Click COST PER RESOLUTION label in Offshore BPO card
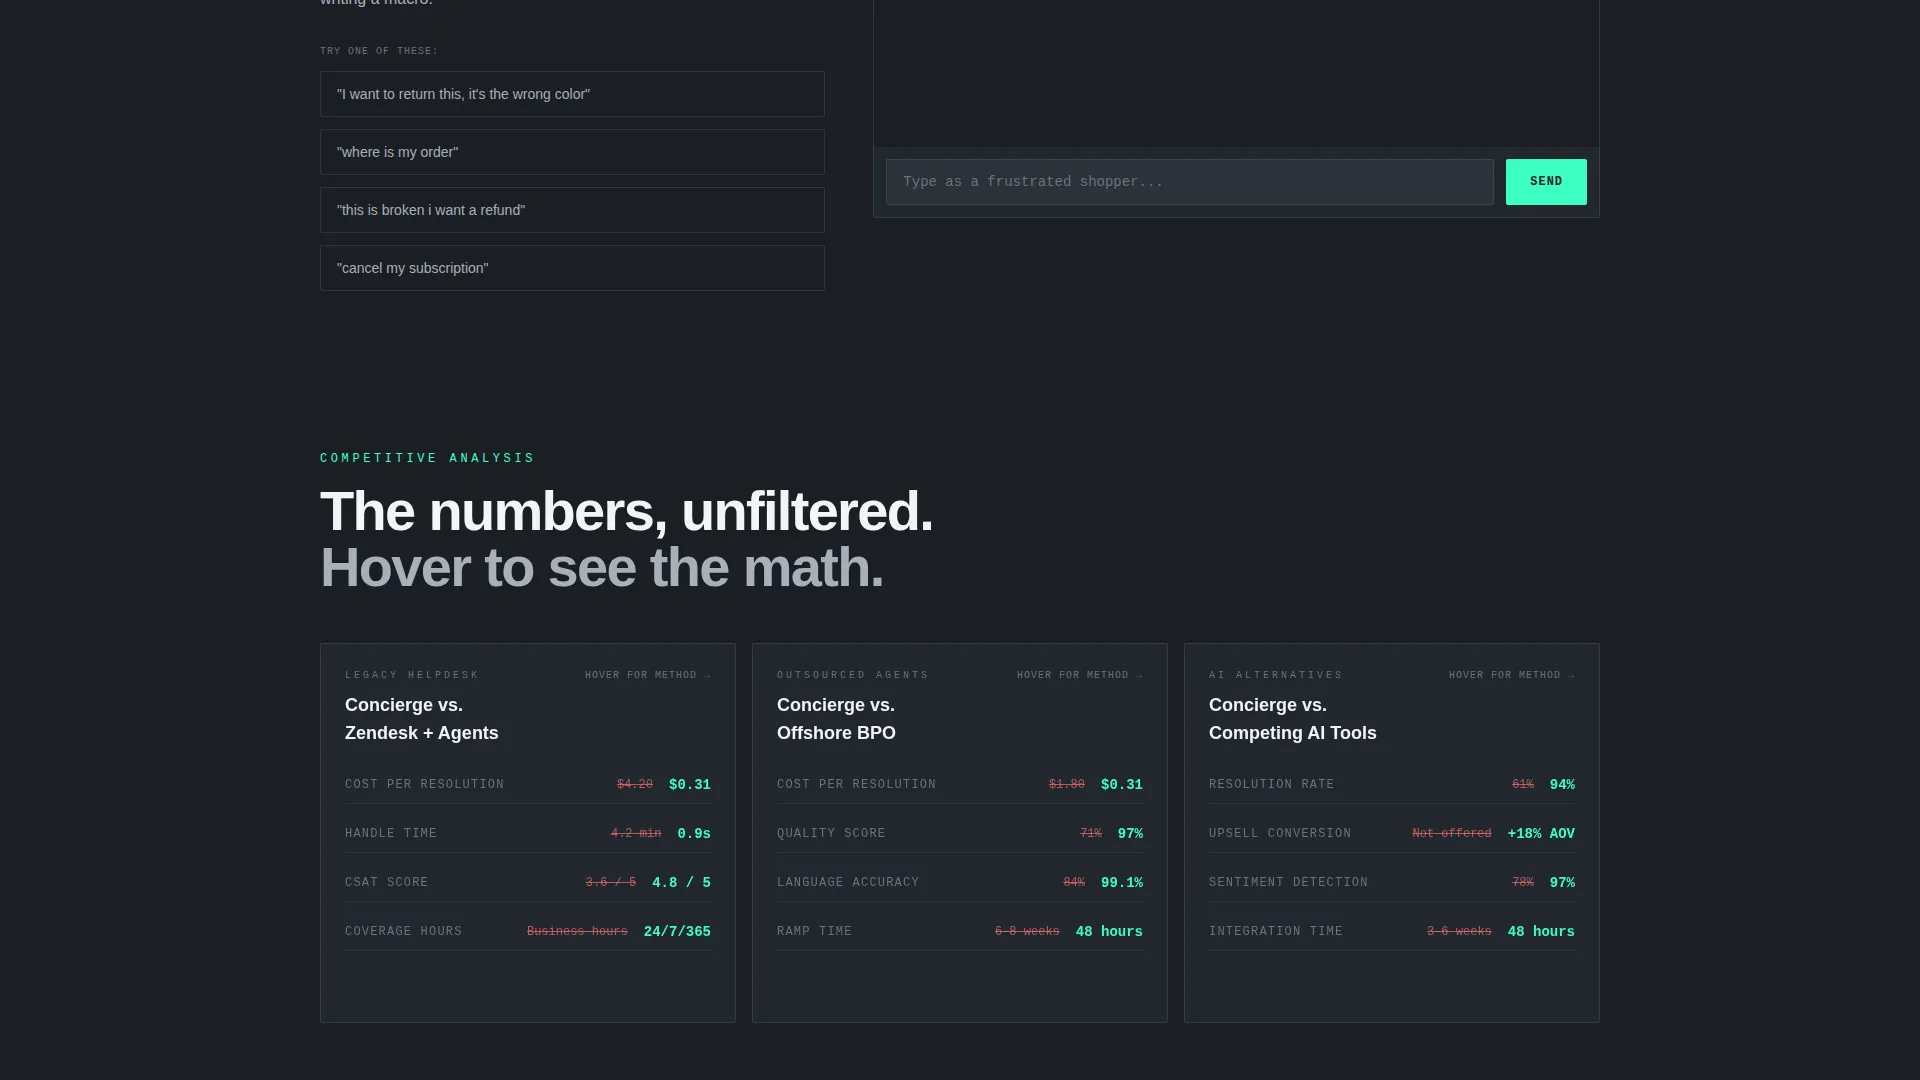The width and height of the screenshot is (1920, 1080). pyautogui.click(x=857, y=785)
